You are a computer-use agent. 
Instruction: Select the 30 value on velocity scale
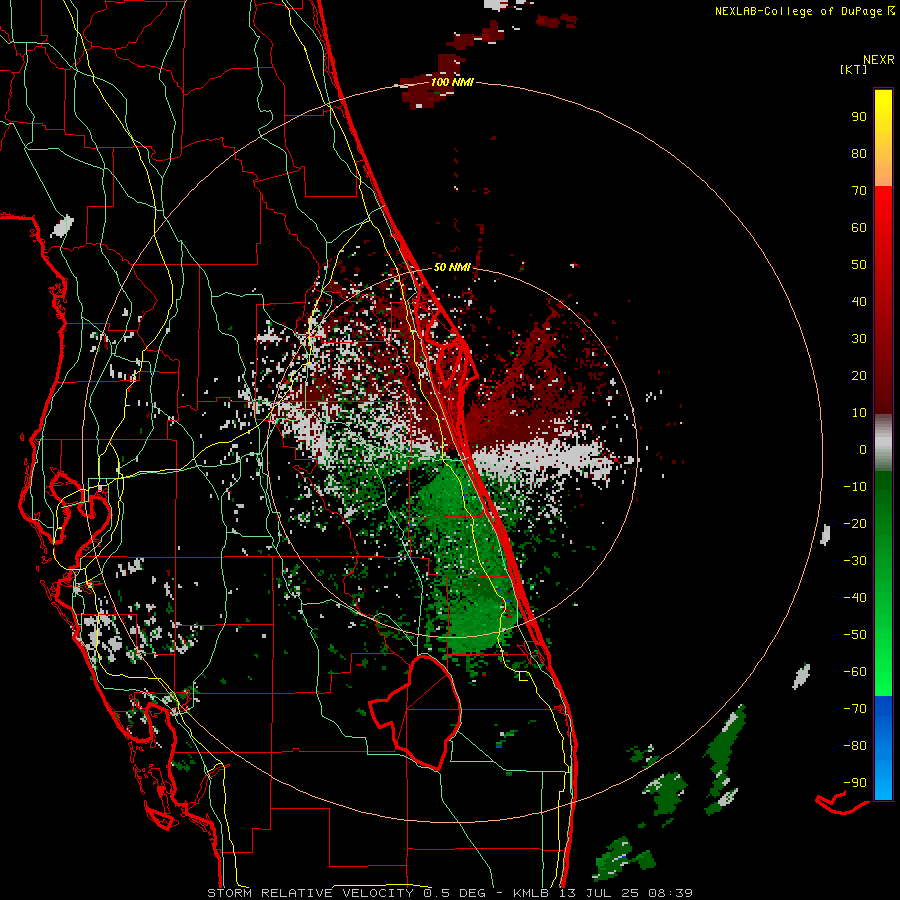click(x=859, y=339)
